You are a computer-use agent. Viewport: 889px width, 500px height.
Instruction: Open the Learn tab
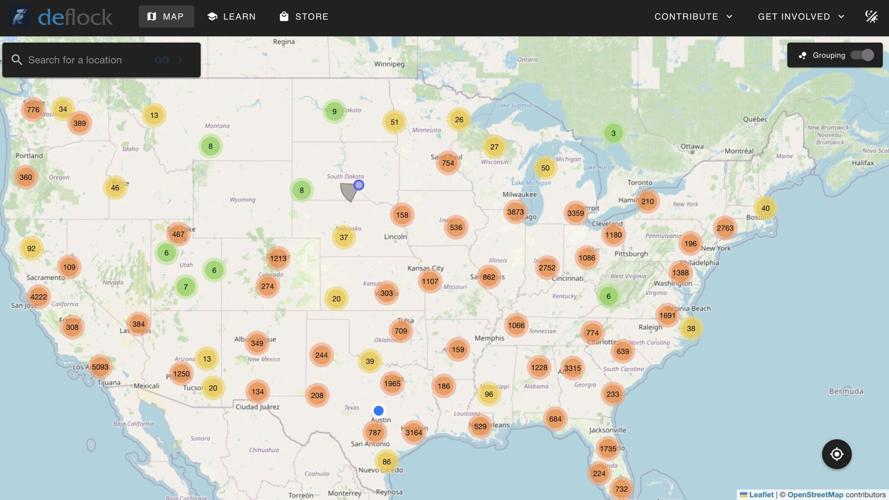(x=231, y=16)
